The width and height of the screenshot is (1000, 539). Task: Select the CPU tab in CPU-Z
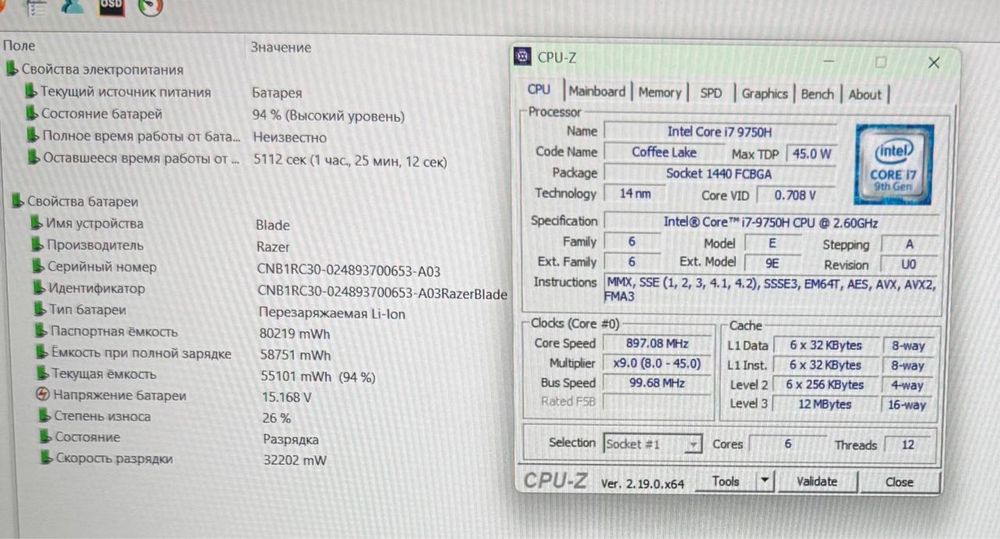tap(539, 90)
